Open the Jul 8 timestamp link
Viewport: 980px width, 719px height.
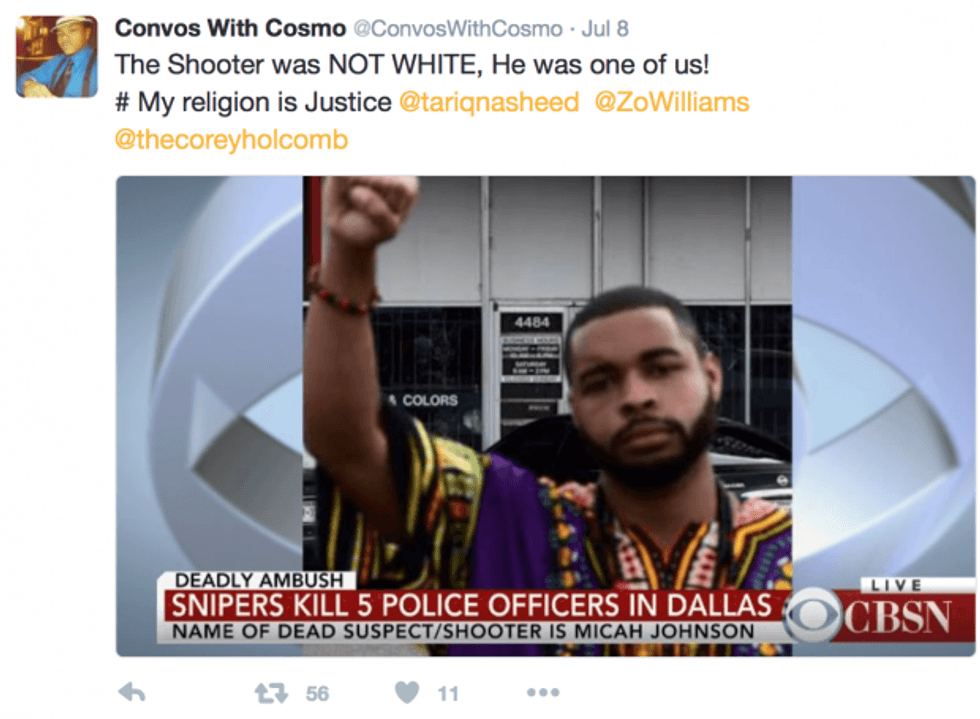pyautogui.click(x=604, y=29)
